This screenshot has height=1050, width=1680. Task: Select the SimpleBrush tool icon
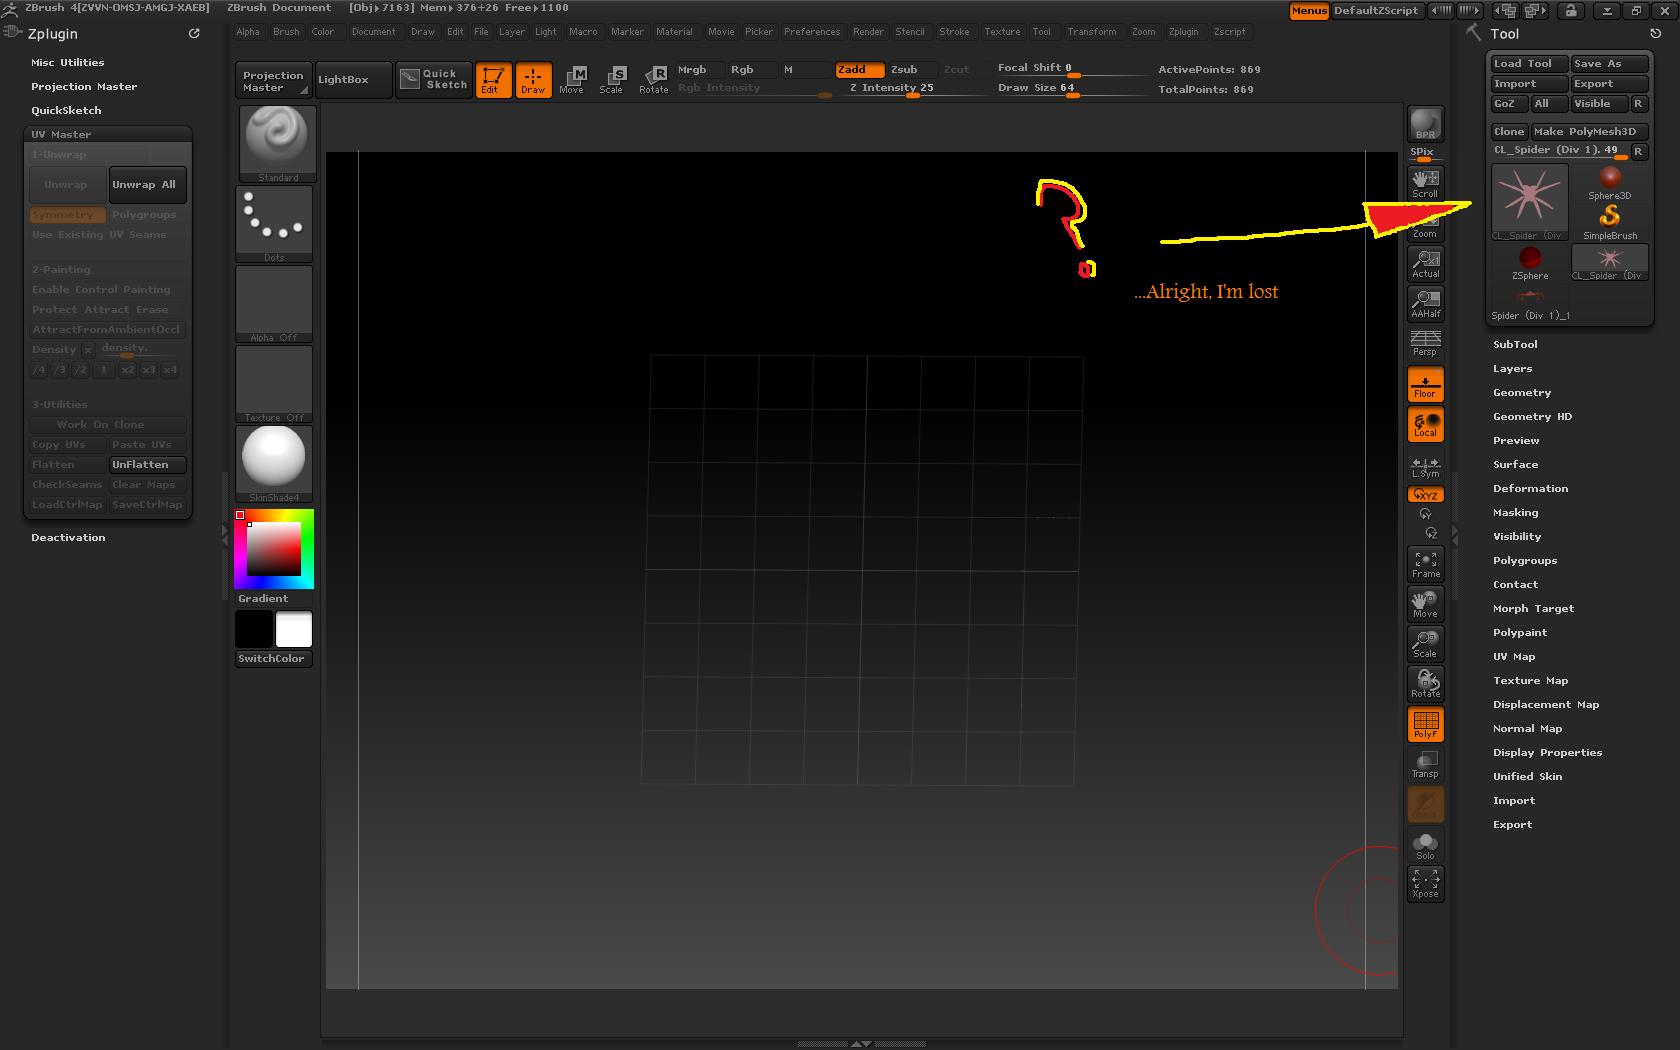click(1609, 223)
